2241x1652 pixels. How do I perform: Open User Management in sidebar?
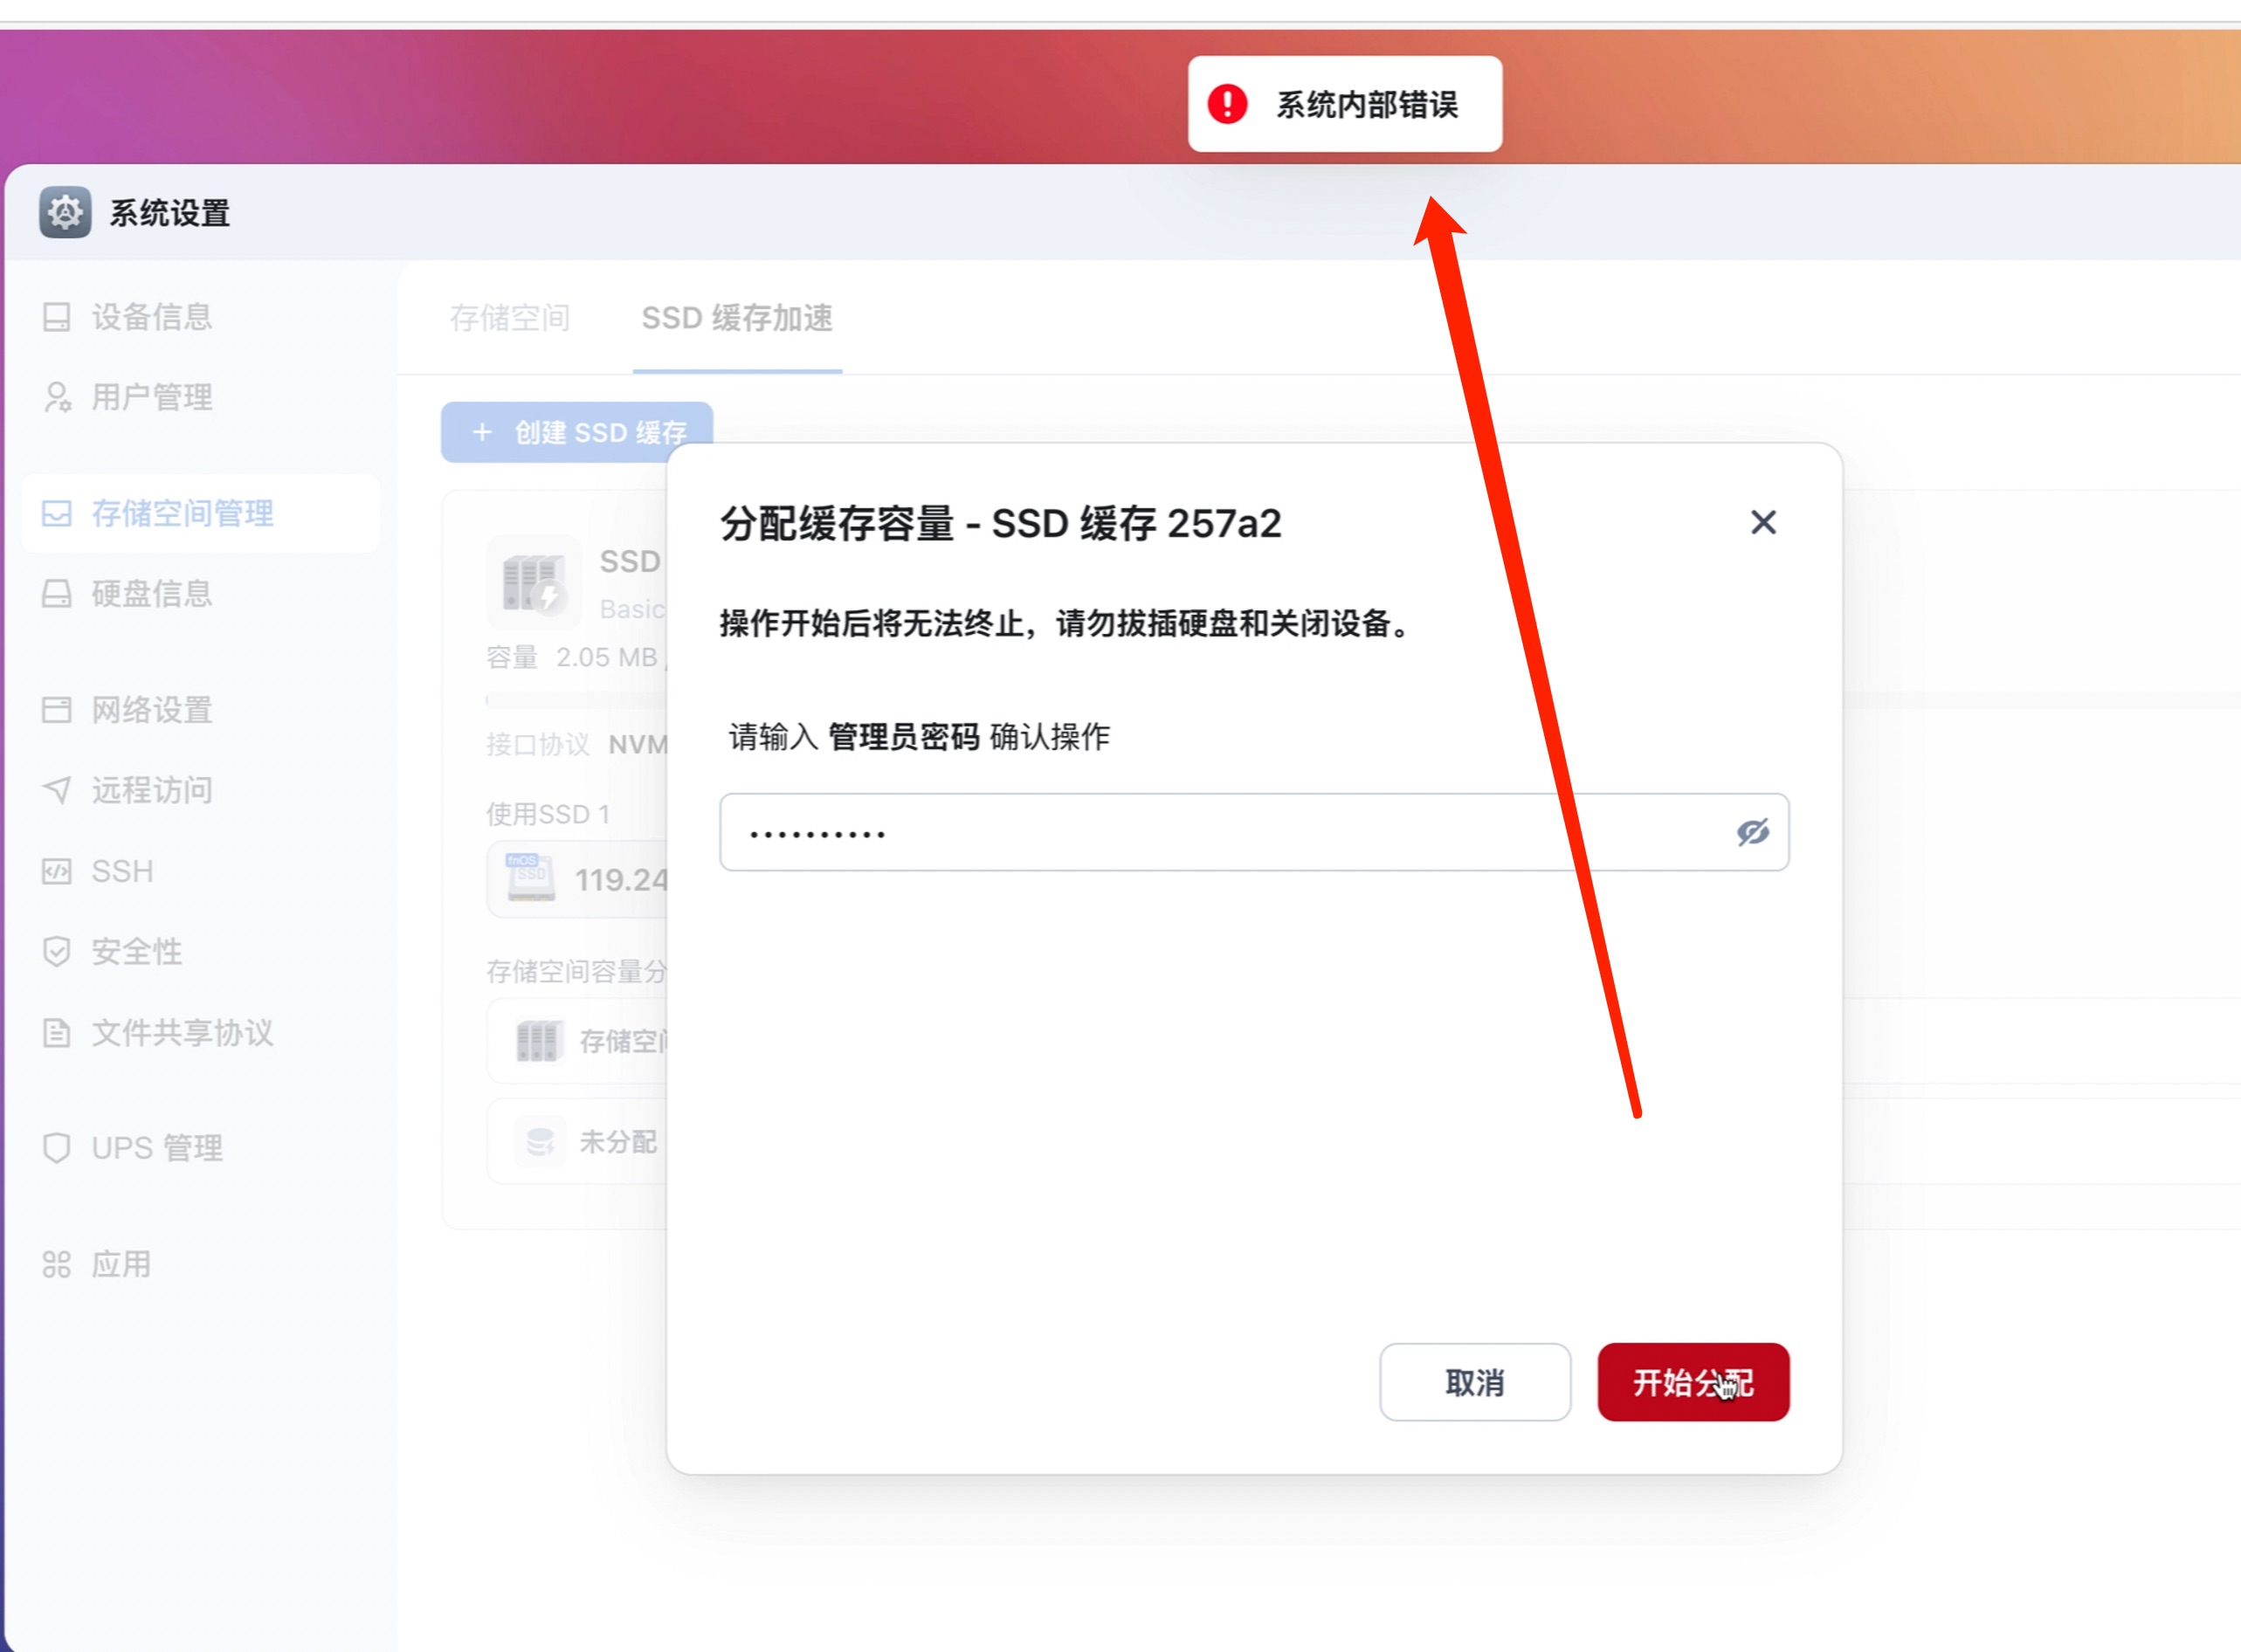(x=152, y=397)
